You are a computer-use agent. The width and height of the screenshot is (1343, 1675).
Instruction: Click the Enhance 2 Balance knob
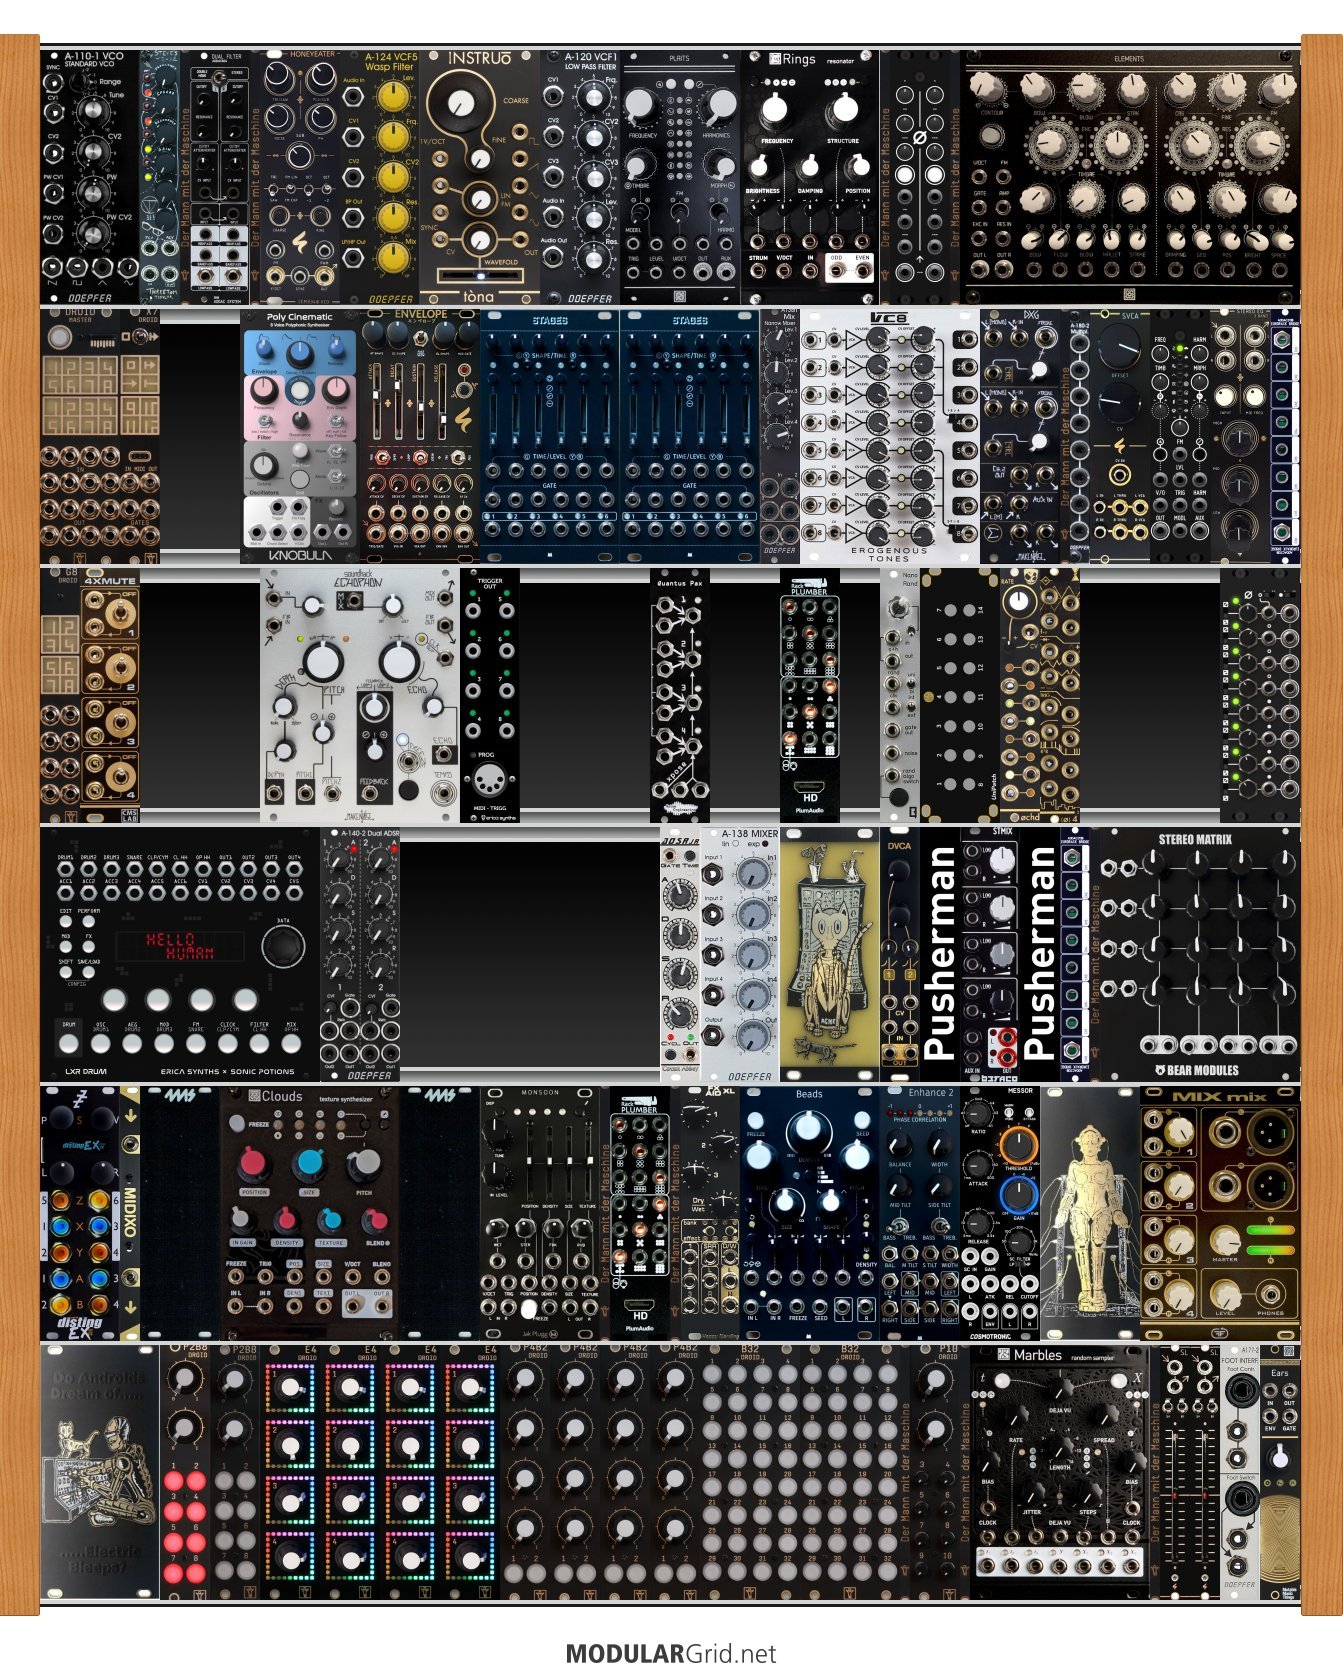[x=899, y=1145]
